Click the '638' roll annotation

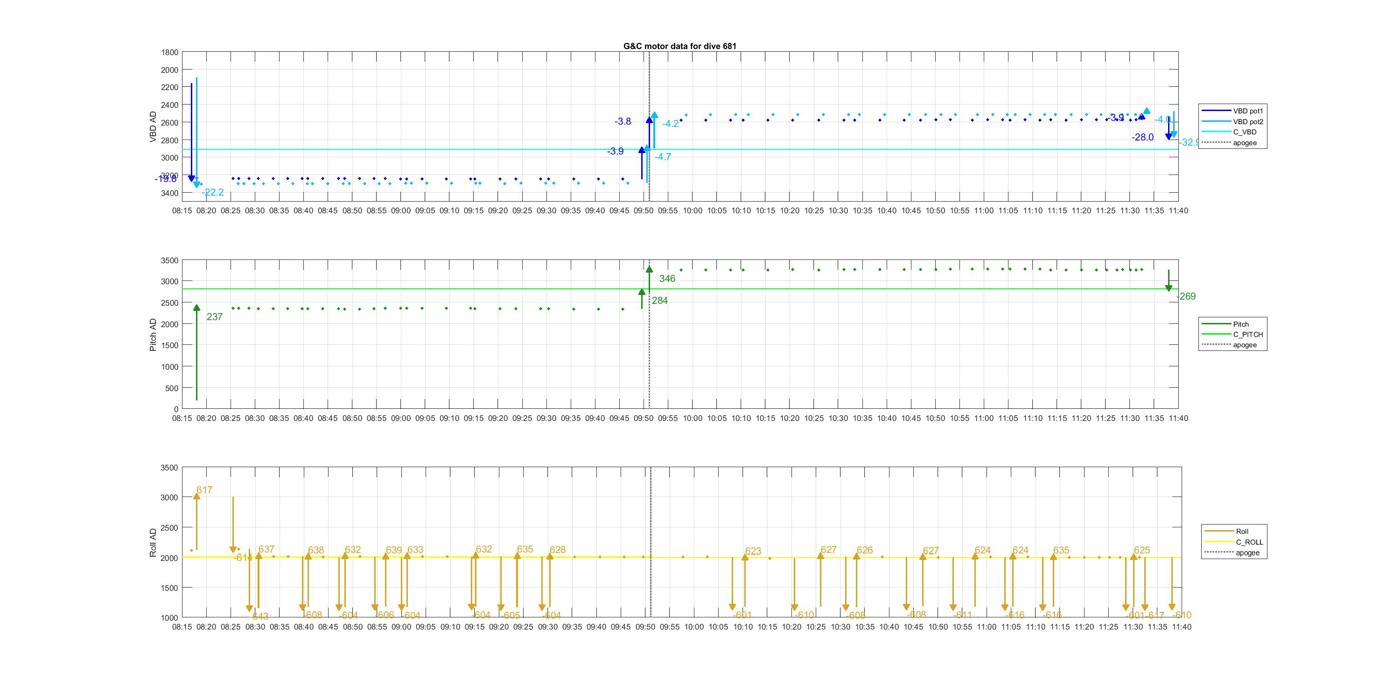point(316,551)
